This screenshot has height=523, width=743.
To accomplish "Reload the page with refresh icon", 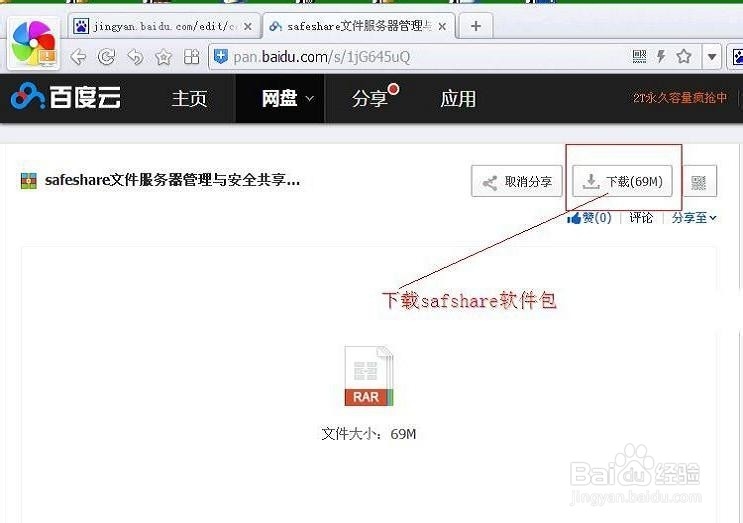I will [x=106, y=57].
